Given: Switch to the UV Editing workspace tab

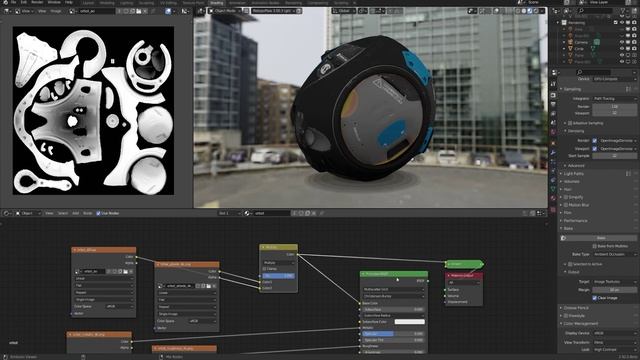Looking at the screenshot, I should [x=168, y=2].
